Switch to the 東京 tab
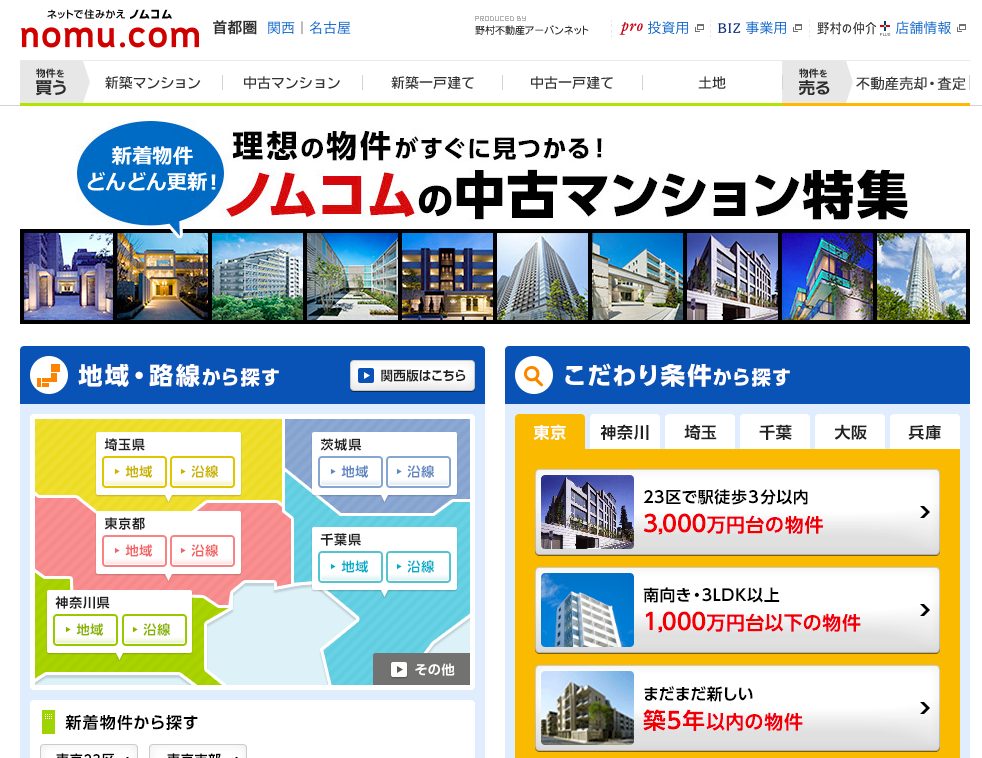 (x=550, y=432)
